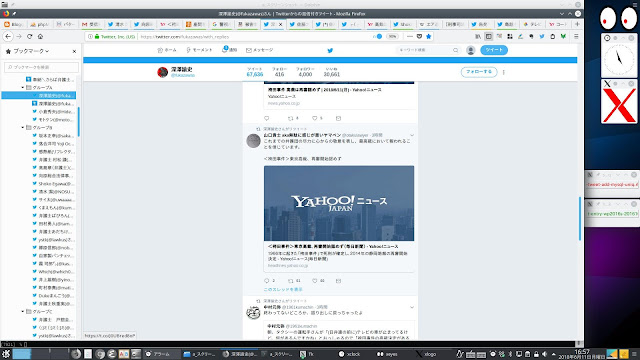The image size is (640, 360).
Task: Click the Pocket save icon in the address bar
Action: pyautogui.click(x=419, y=36)
